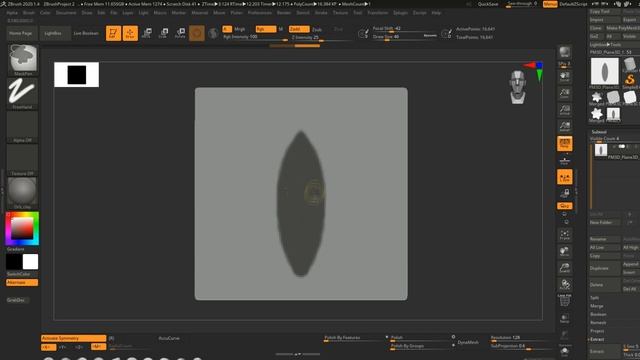Click the Move view icon

tap(564, 251)
